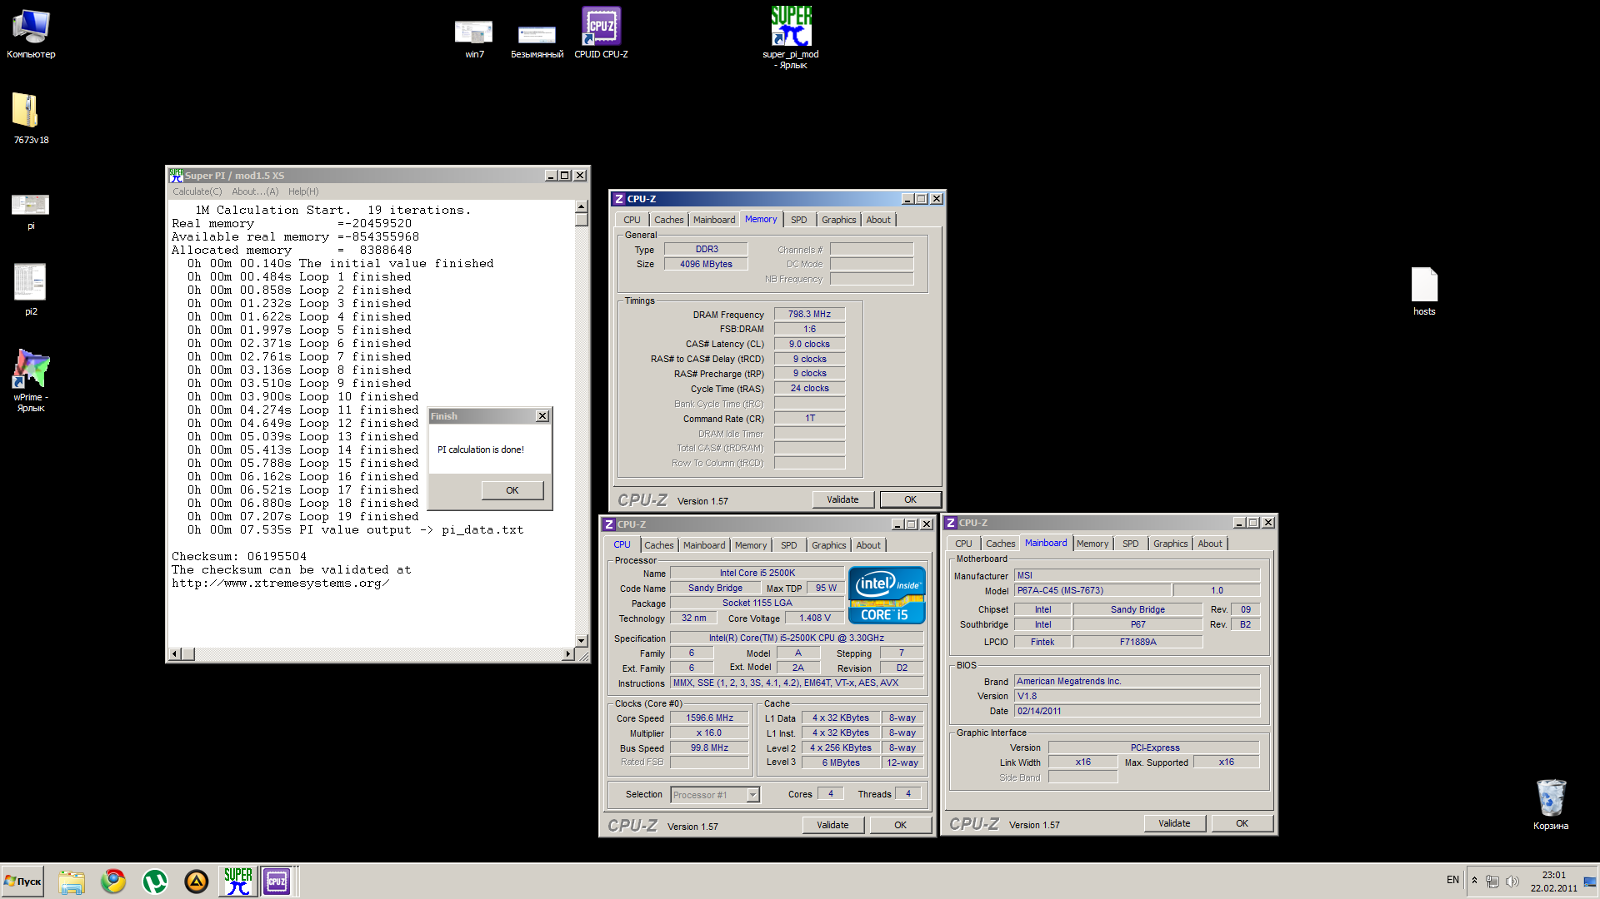Click Super PI vertical scrollbar down arrow
The image size is (1600, 899).
(x=582, y=640)
